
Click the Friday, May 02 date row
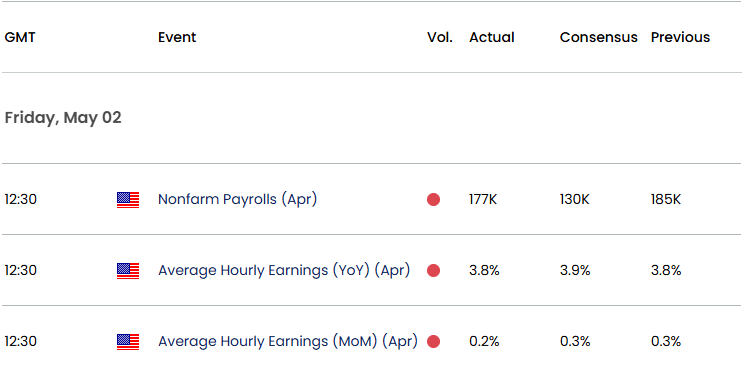coord(372,118)
